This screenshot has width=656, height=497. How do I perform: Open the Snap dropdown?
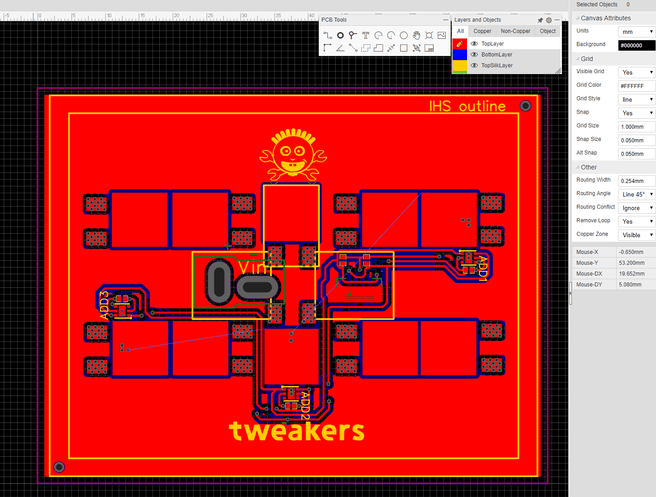tap(637, 113)
